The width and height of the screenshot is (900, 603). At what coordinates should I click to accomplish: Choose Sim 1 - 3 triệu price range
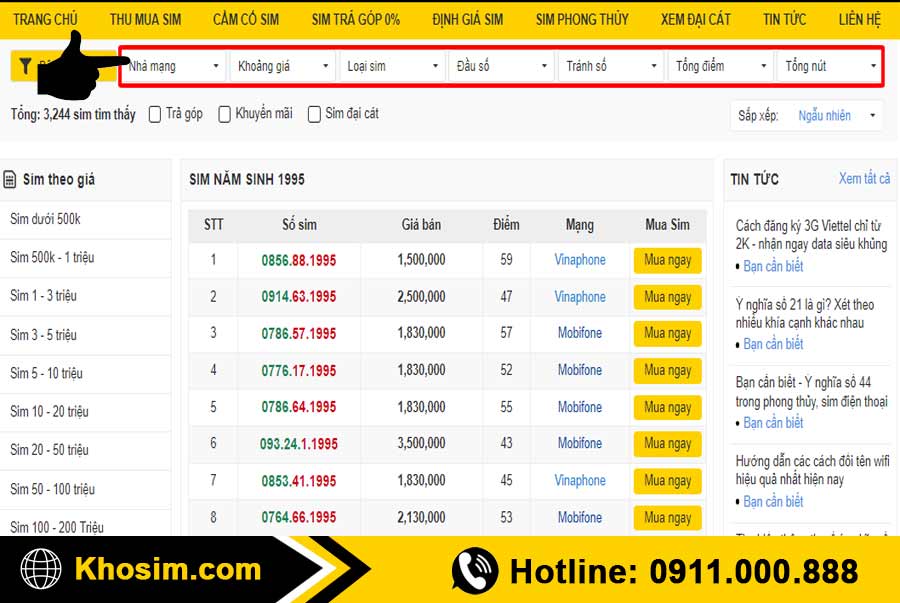coord(44,296)
